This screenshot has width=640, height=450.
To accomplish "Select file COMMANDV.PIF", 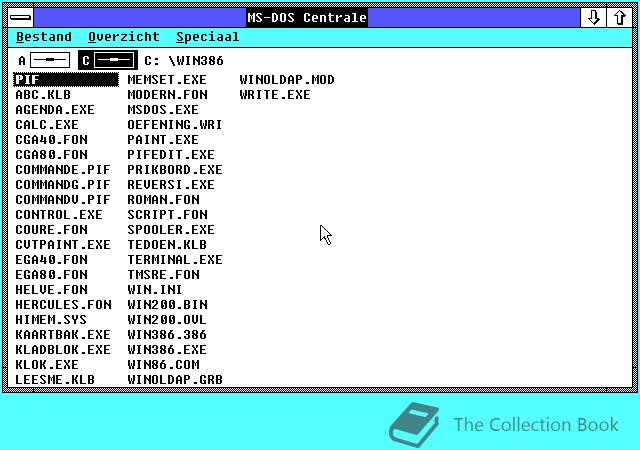I will [63, 200].
